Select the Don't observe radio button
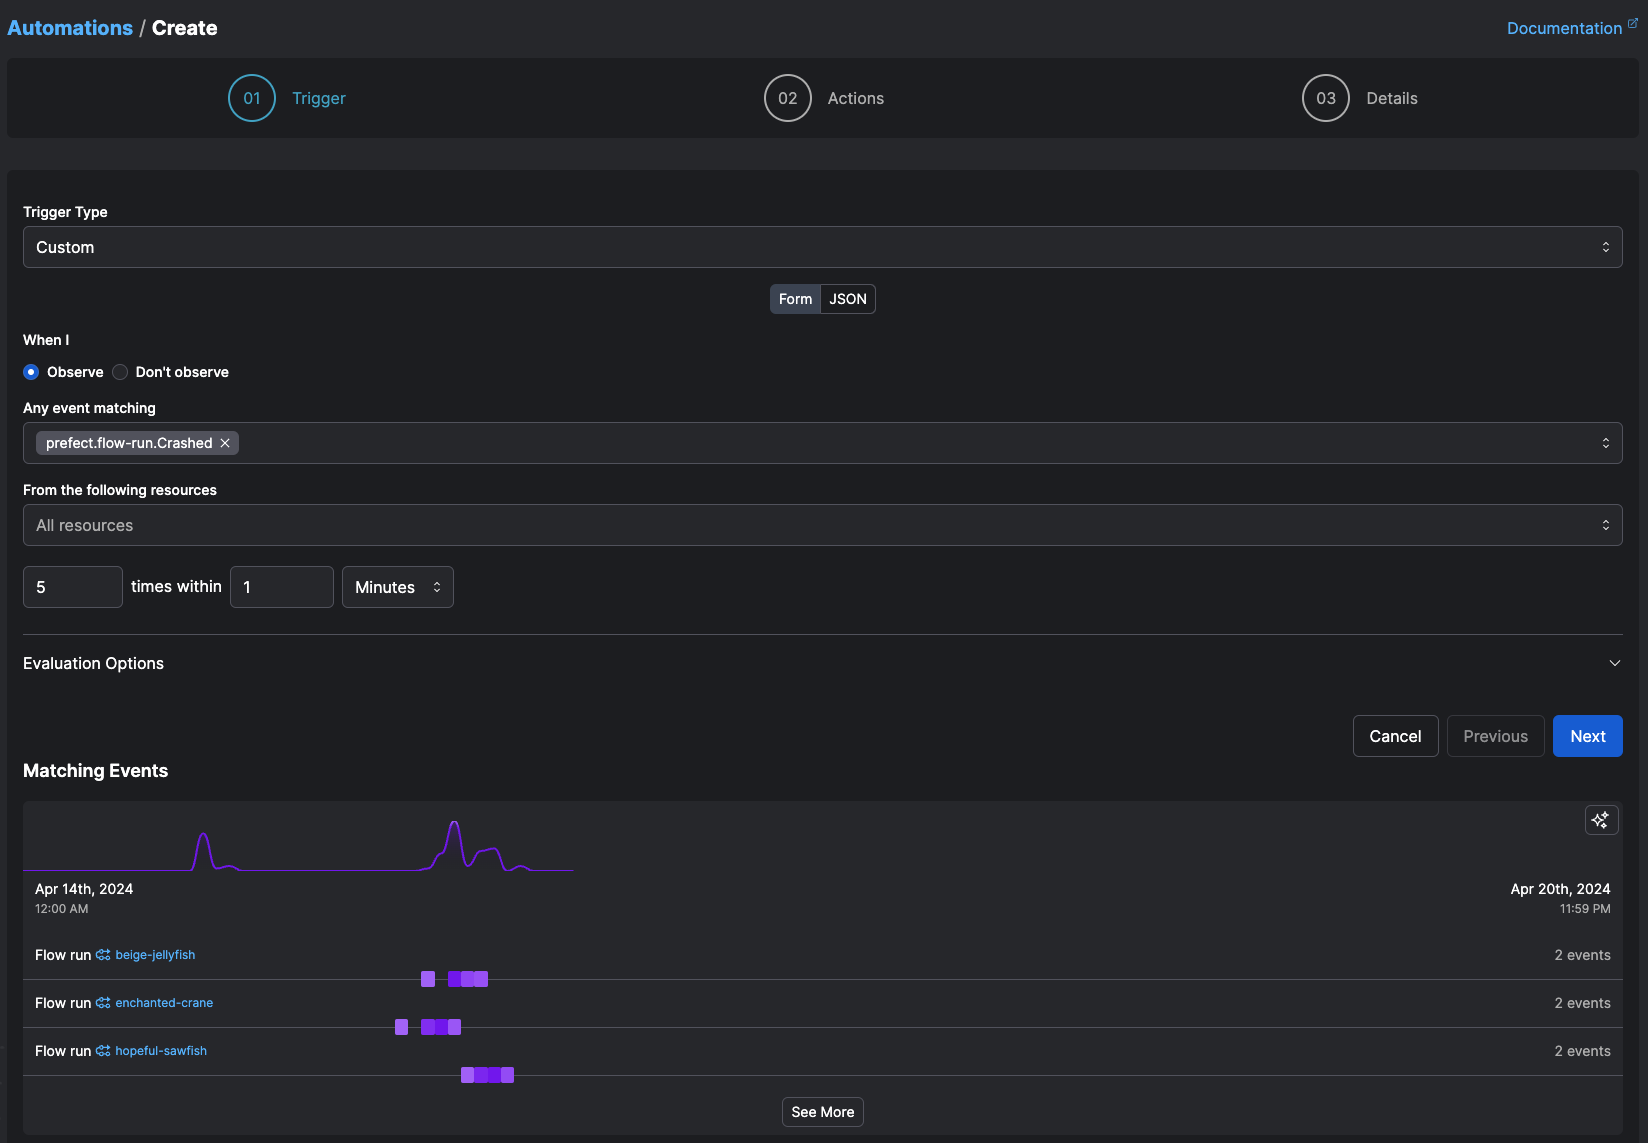This screenshot has width=1648, height=1143. 119,372
